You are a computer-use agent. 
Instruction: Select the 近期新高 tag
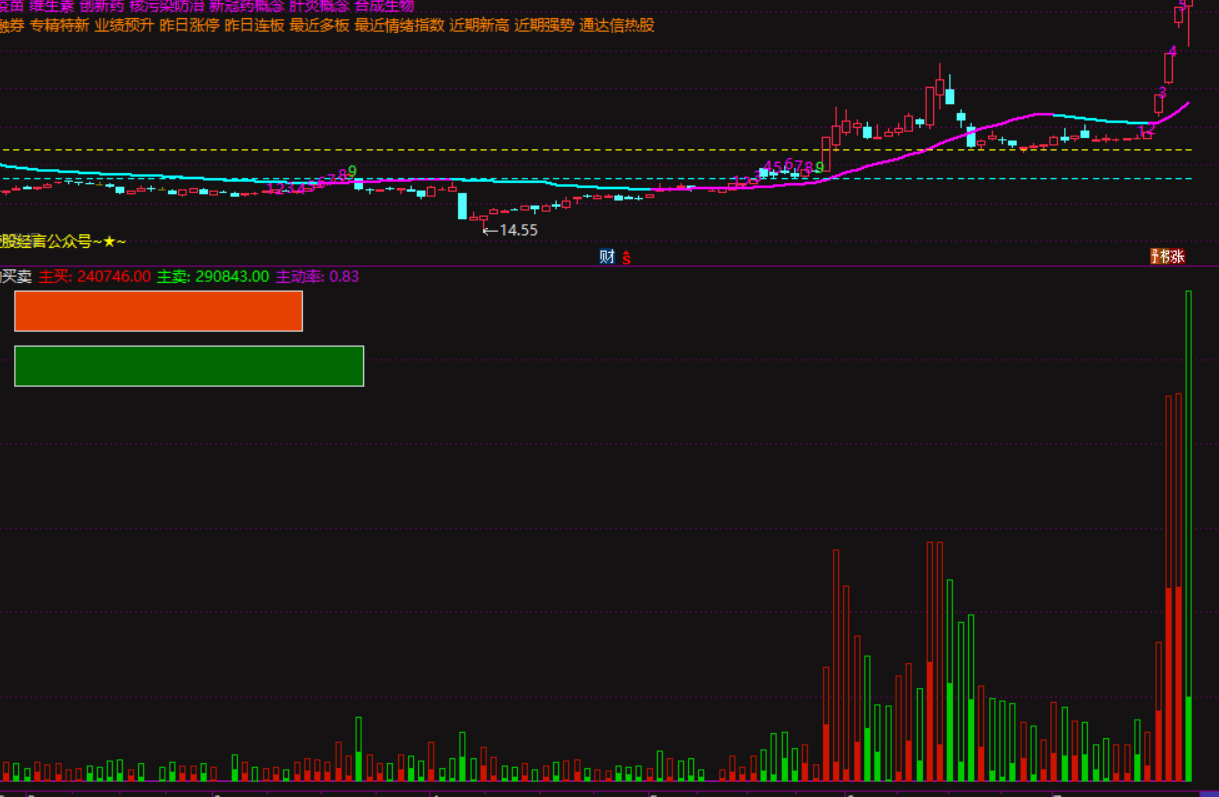(x=479, y=25)
